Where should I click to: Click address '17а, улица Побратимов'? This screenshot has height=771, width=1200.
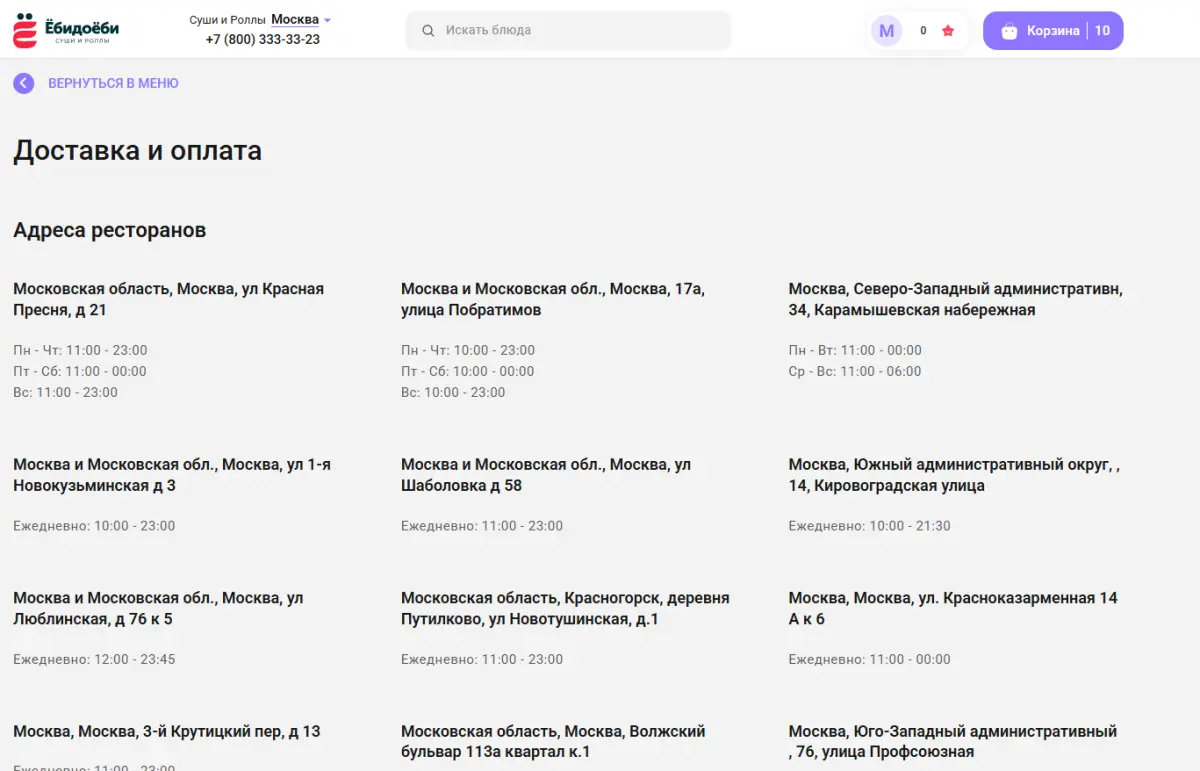(553, 299)
